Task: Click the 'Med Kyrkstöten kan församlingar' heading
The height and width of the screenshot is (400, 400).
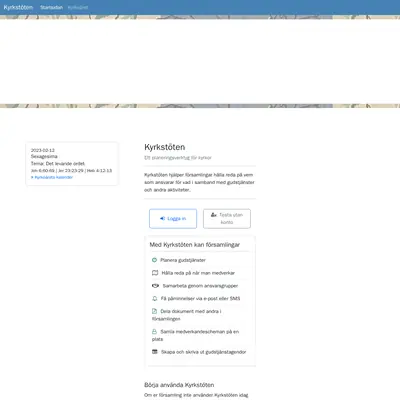Action: (195, 245)
